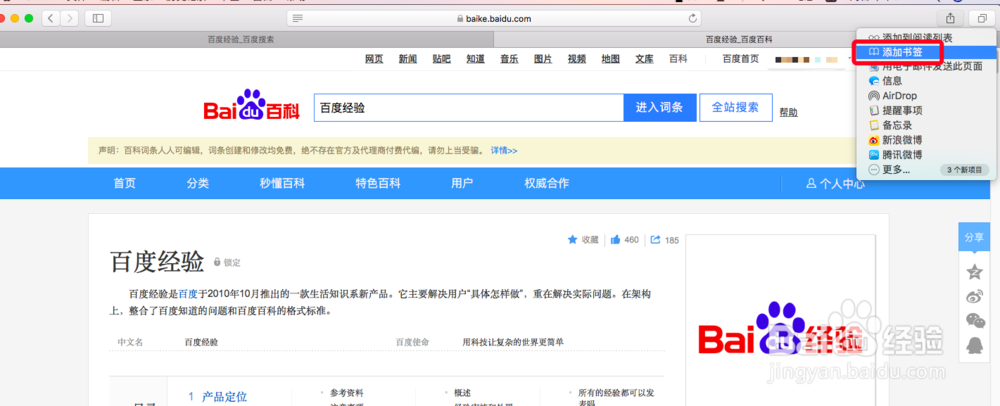
Task: Open 详情>> link in notice banner
Action: [x=504, y=151]
